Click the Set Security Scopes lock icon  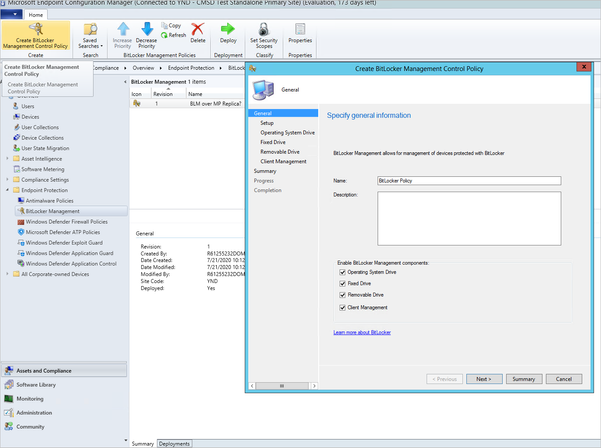(x=264, y=29)
